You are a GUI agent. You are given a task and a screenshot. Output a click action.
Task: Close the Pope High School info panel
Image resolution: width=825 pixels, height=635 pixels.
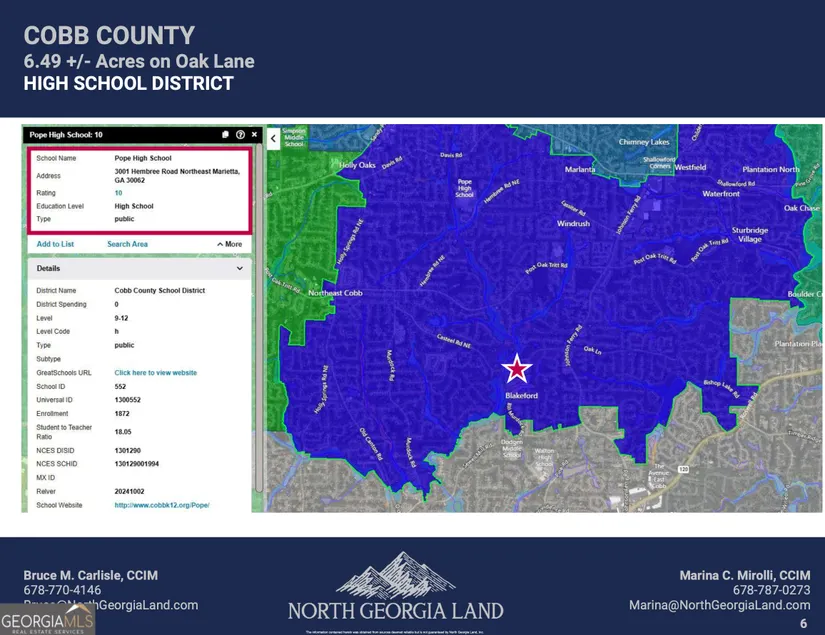point(254,134)
